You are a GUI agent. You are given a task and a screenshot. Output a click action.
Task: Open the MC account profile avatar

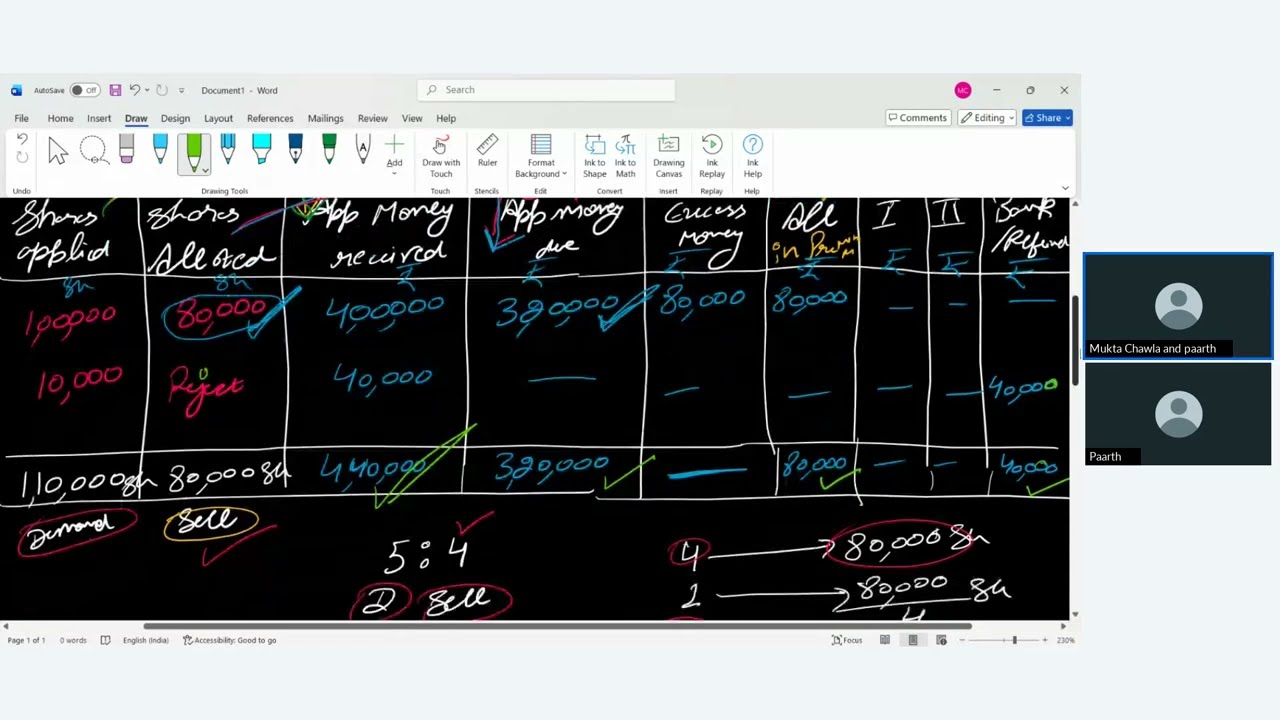pyautogui.click(x=963, y=90)
